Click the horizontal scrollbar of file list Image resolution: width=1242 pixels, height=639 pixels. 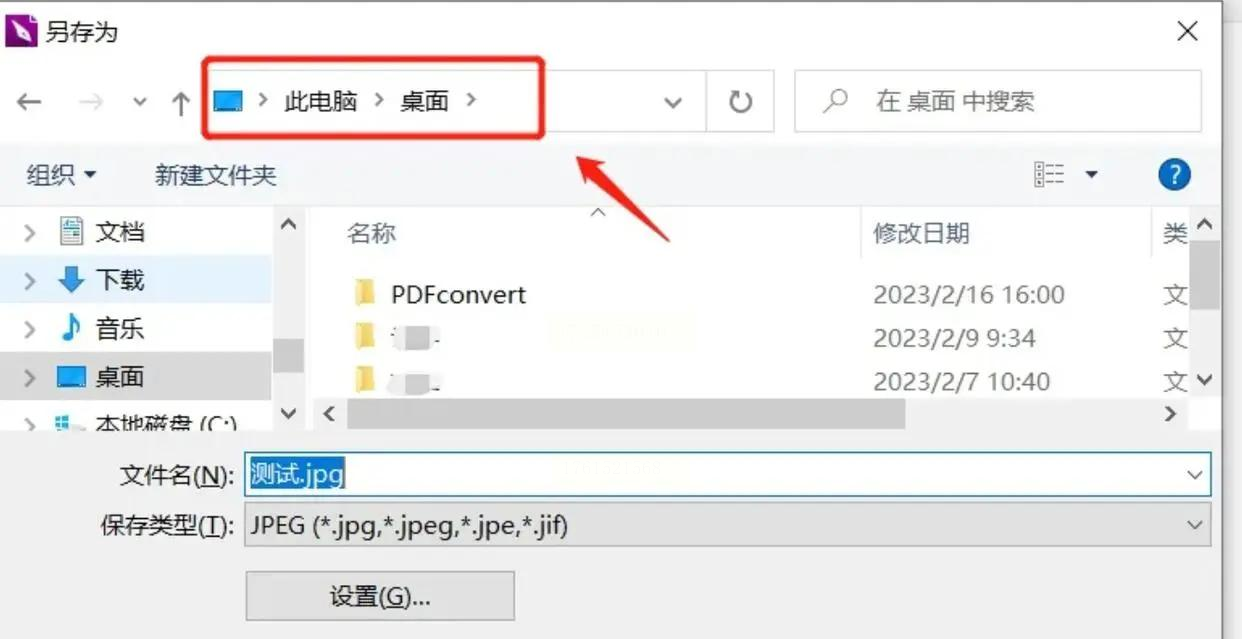pos(625,413)
